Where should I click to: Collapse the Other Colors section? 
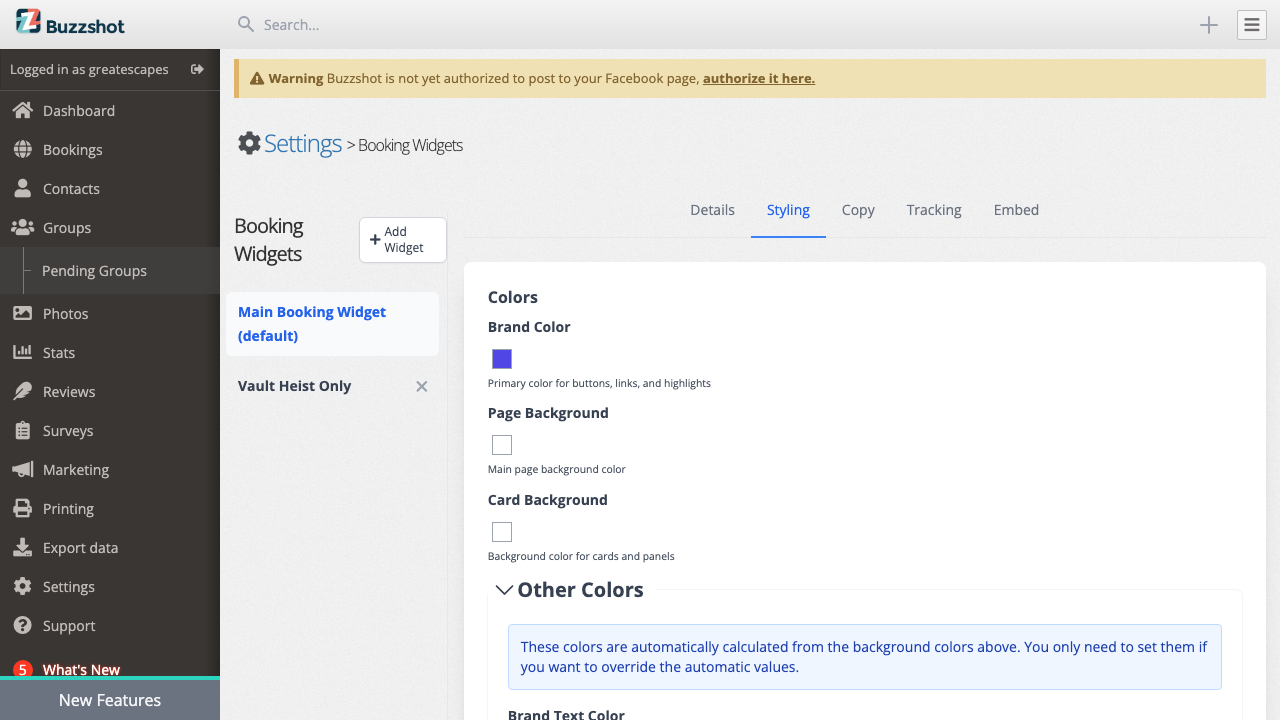[505, 590]
